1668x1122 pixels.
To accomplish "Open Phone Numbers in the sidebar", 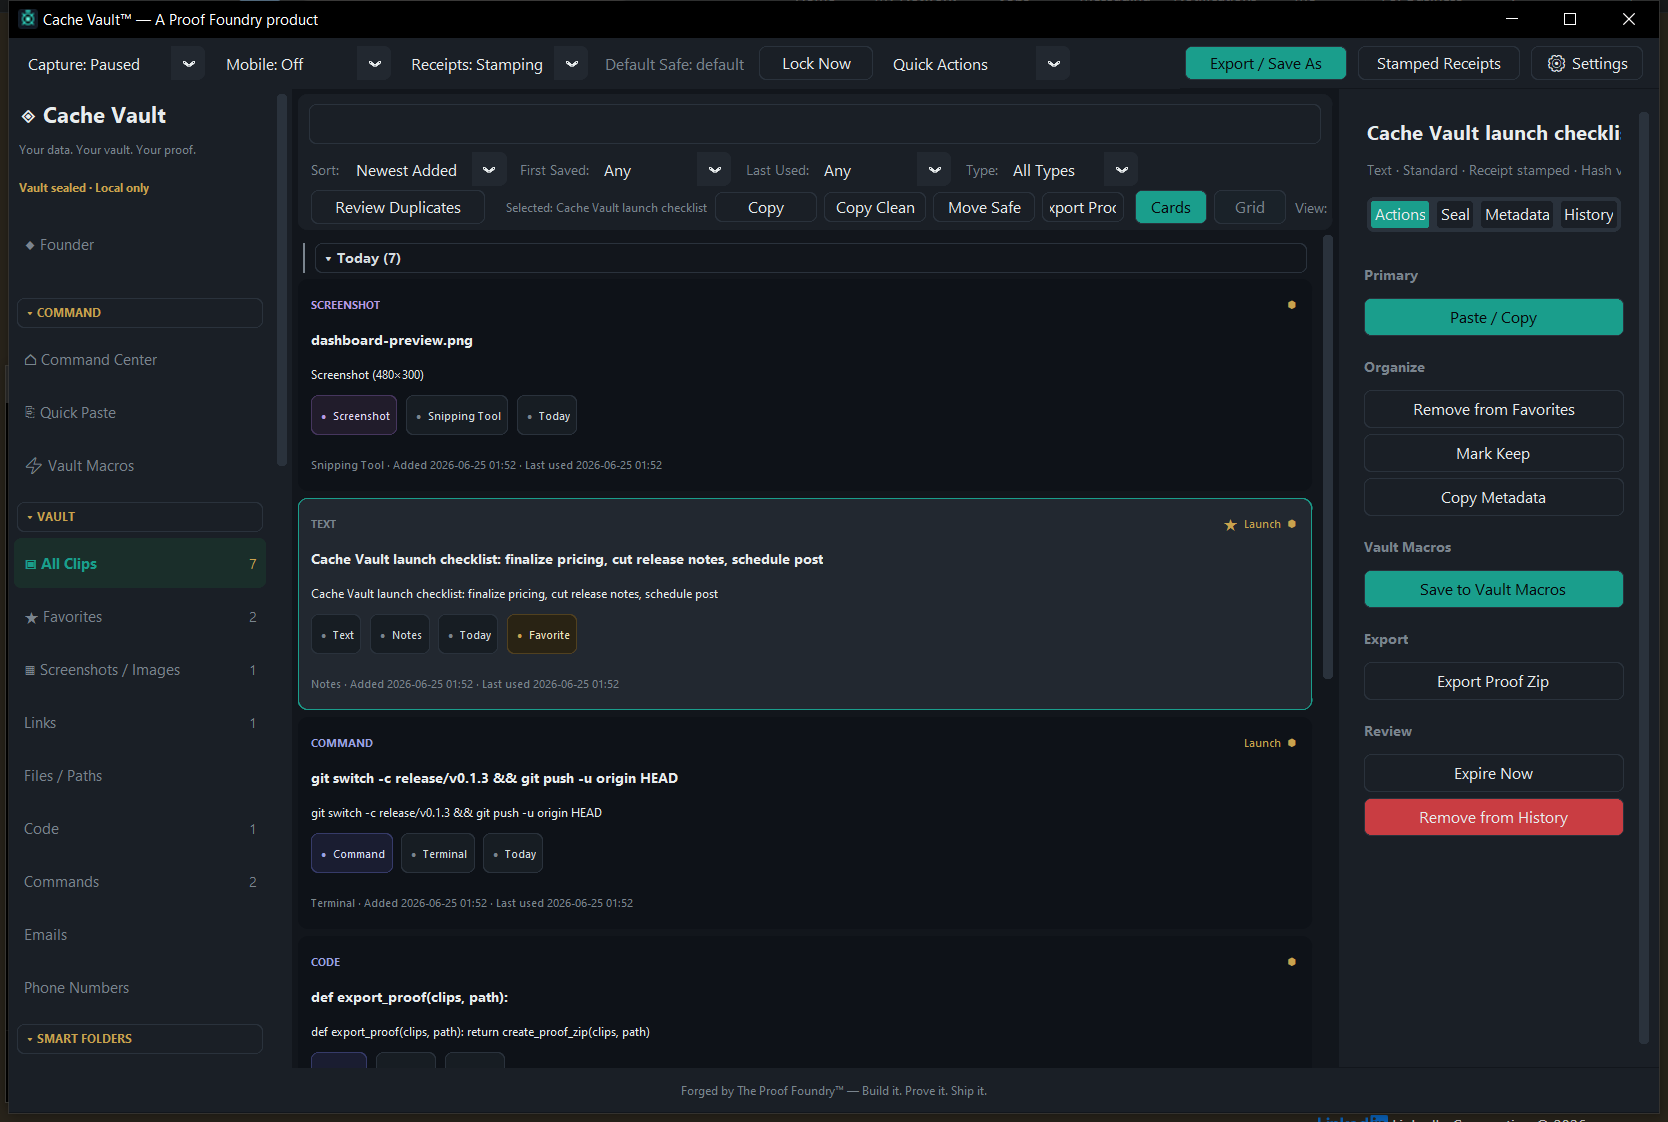I will tap(140, 988).
